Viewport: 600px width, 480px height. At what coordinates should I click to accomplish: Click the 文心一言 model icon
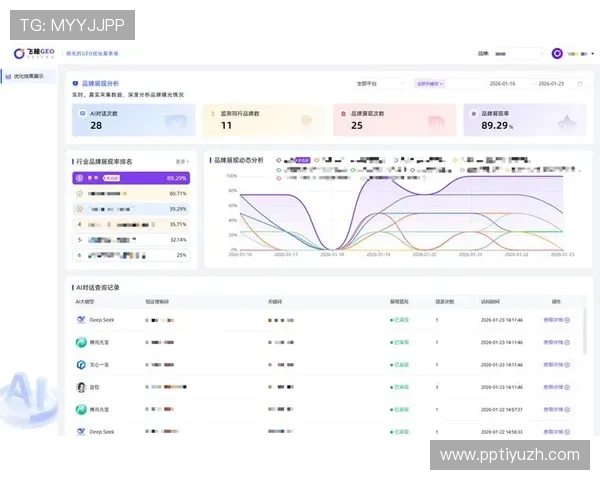[81, 364]
